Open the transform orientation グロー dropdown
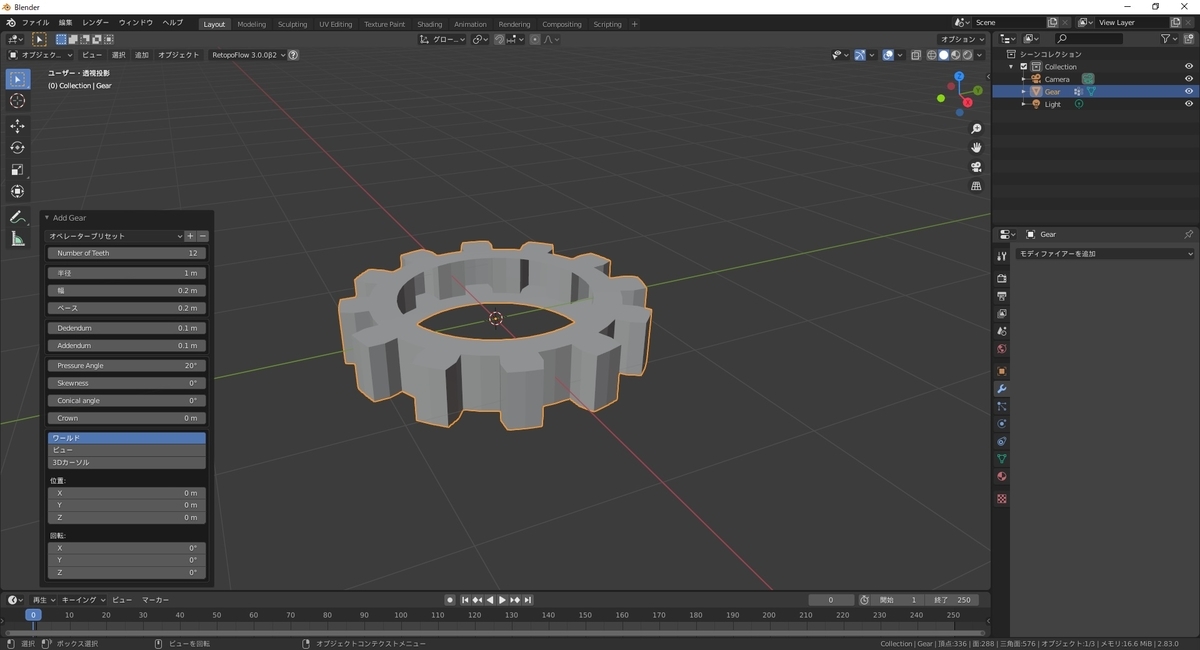Screen dimensions: 1200x650 (x=443, y=39)
